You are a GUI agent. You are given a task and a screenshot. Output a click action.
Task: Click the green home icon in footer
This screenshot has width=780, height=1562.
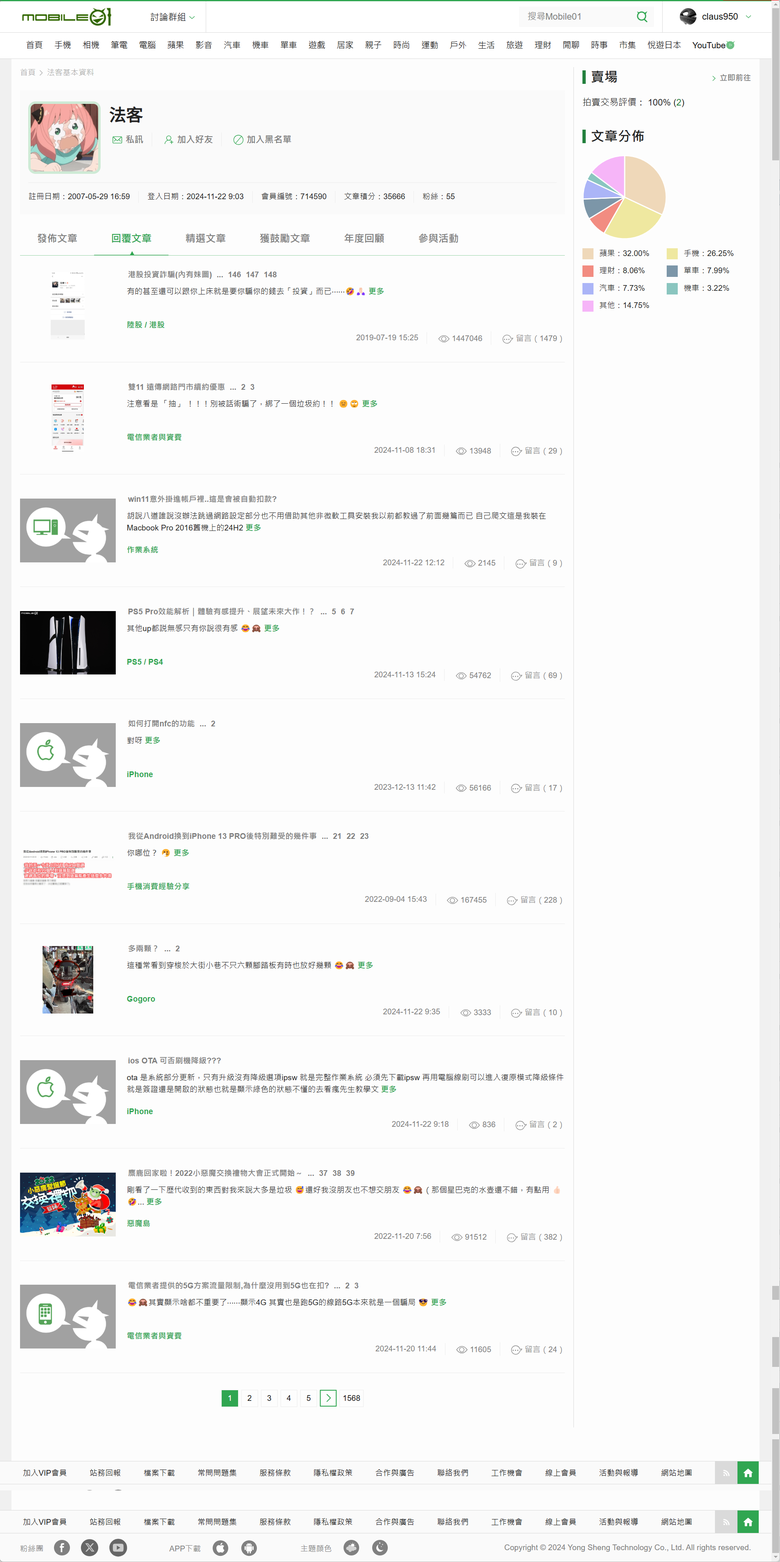748,1522
